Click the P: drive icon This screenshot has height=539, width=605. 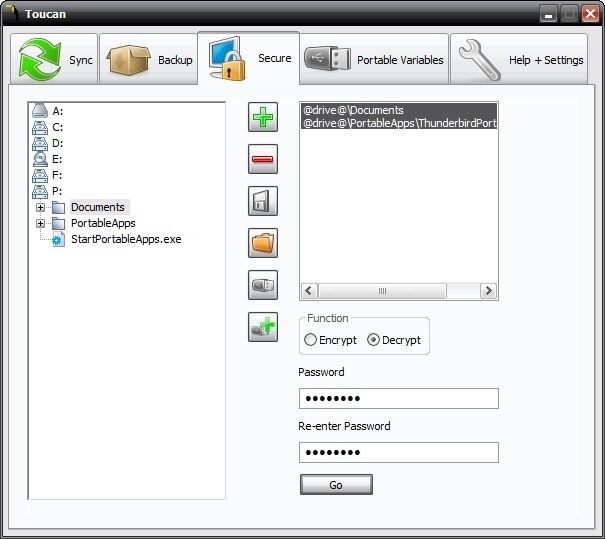(x=40, y=191)
